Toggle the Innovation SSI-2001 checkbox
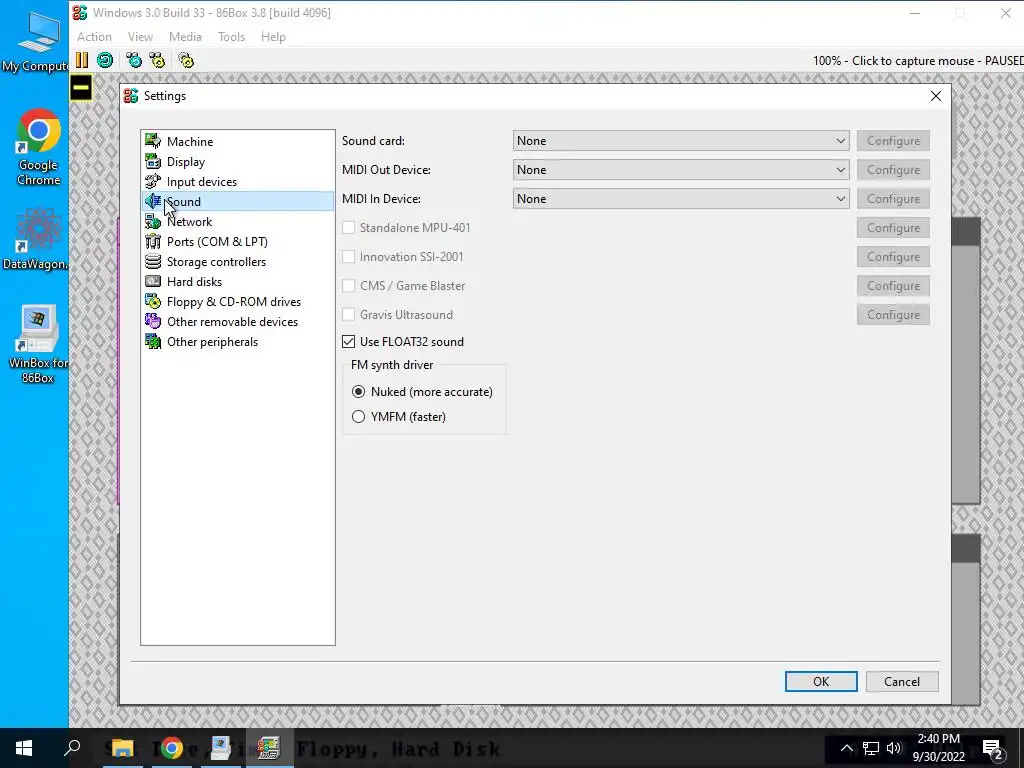This screenshot has width=1024, height=768. 349,257
